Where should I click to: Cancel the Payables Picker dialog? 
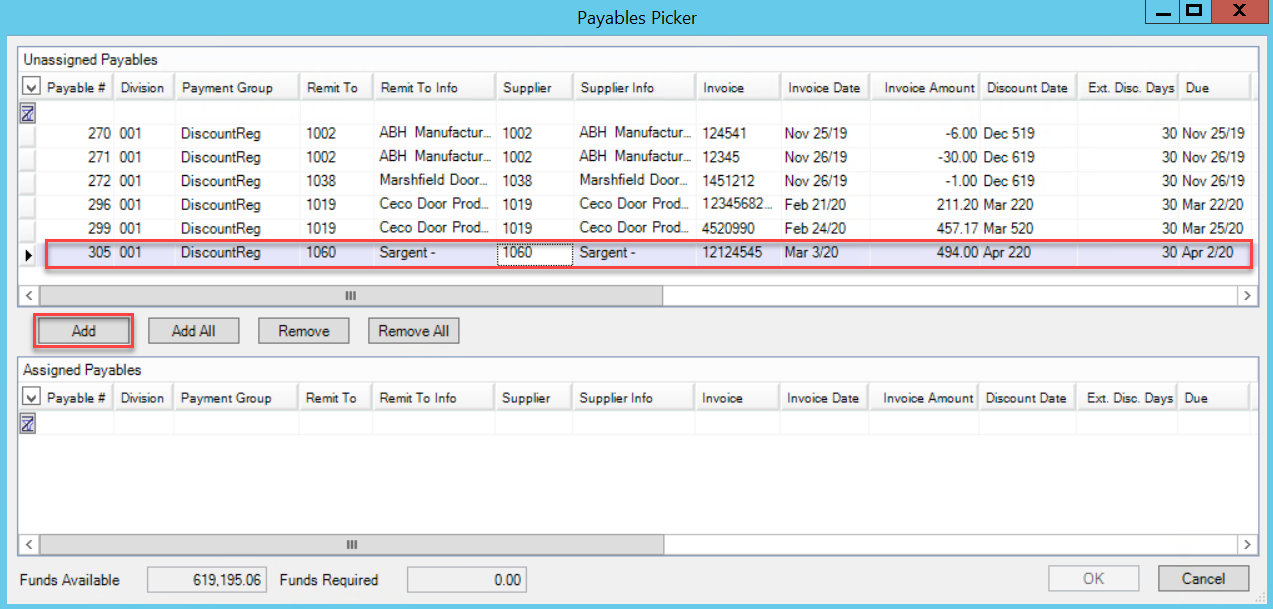tap(1203, 578)
